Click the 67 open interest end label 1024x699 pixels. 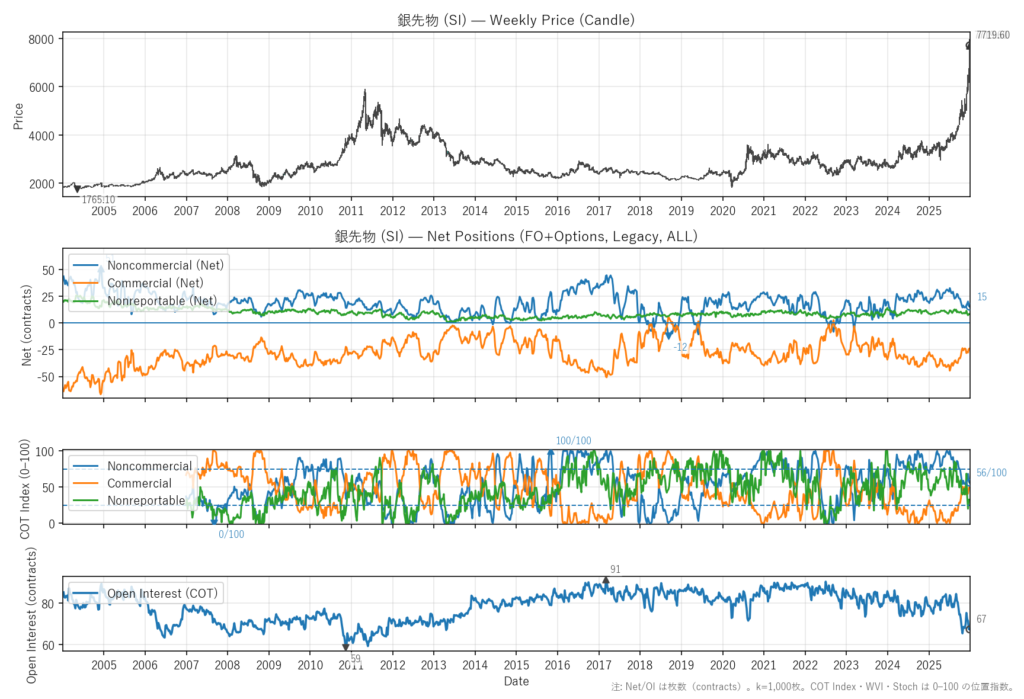pyautogui.click(x=981, y=619)
